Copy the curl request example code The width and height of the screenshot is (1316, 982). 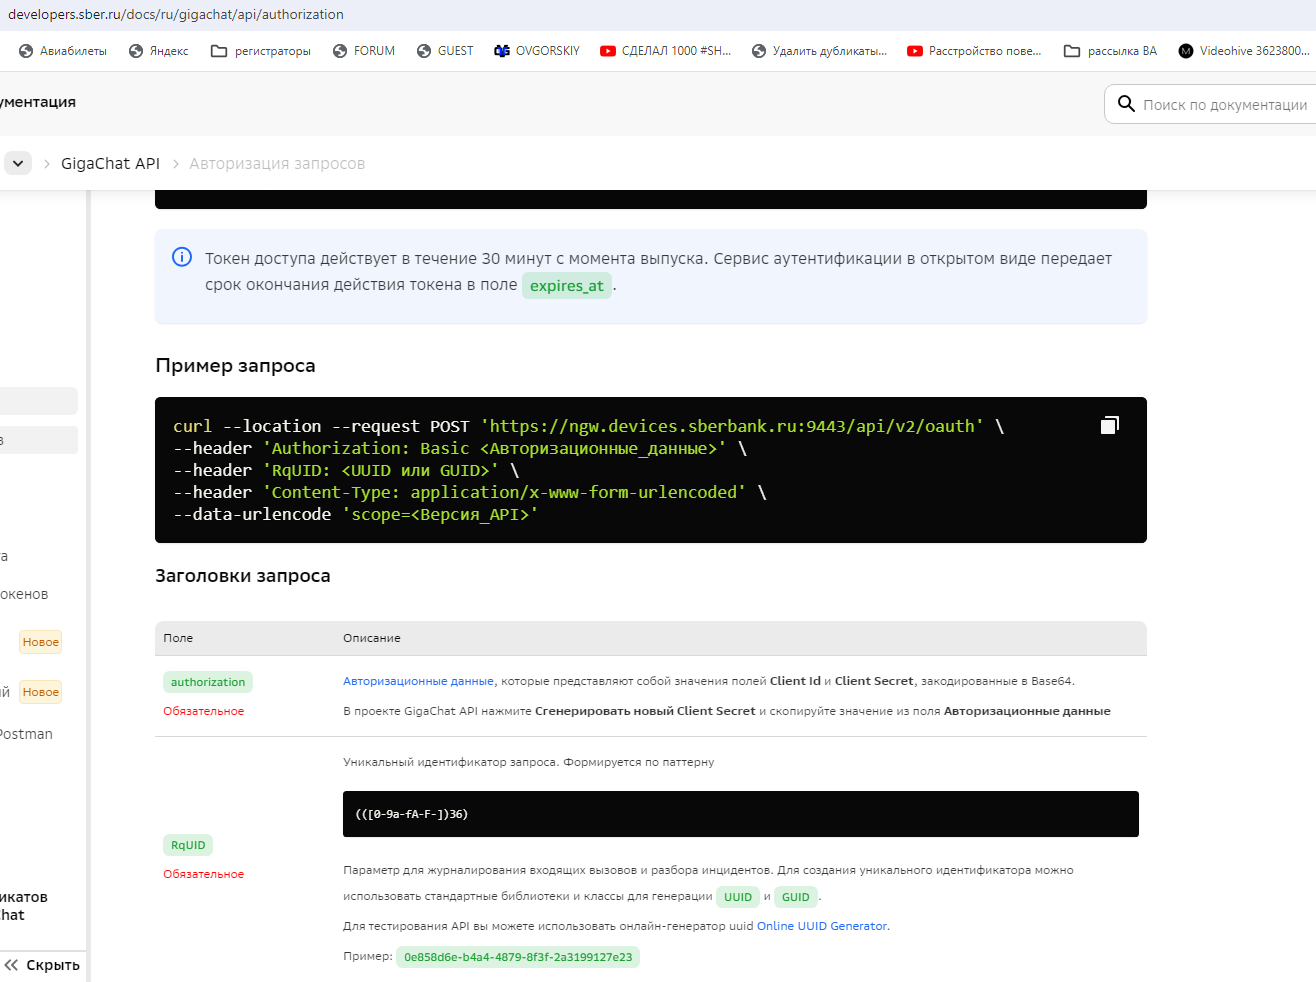(1109, 426)
